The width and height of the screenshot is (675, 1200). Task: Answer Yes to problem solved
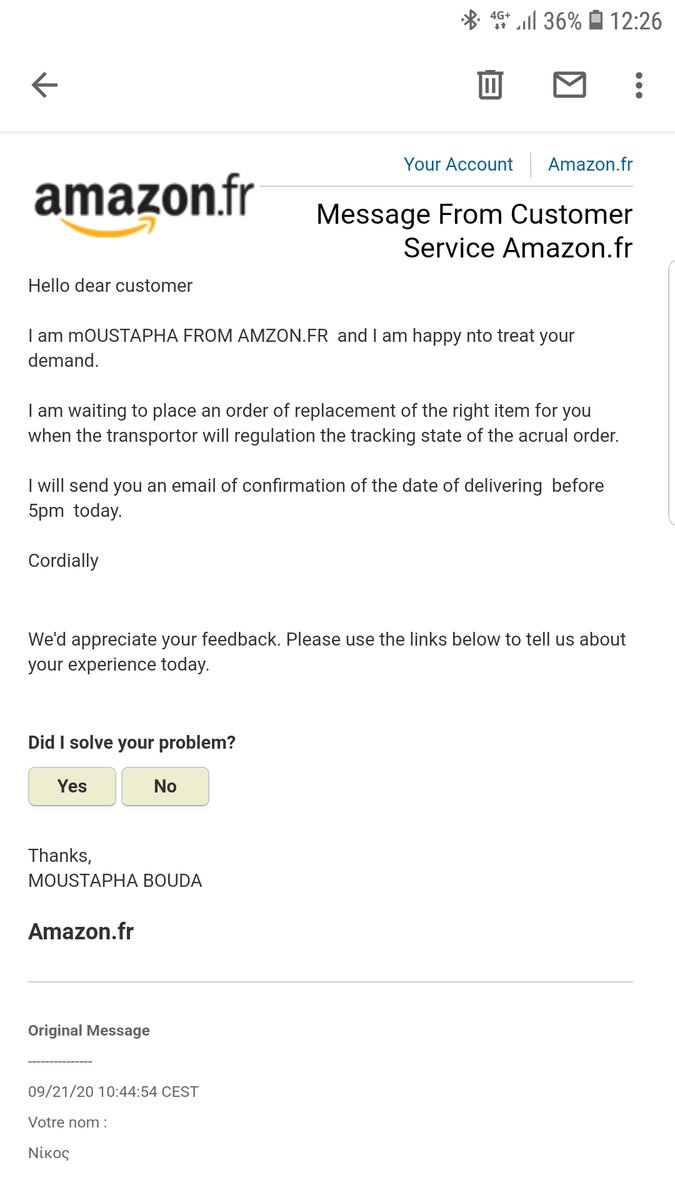72,786
